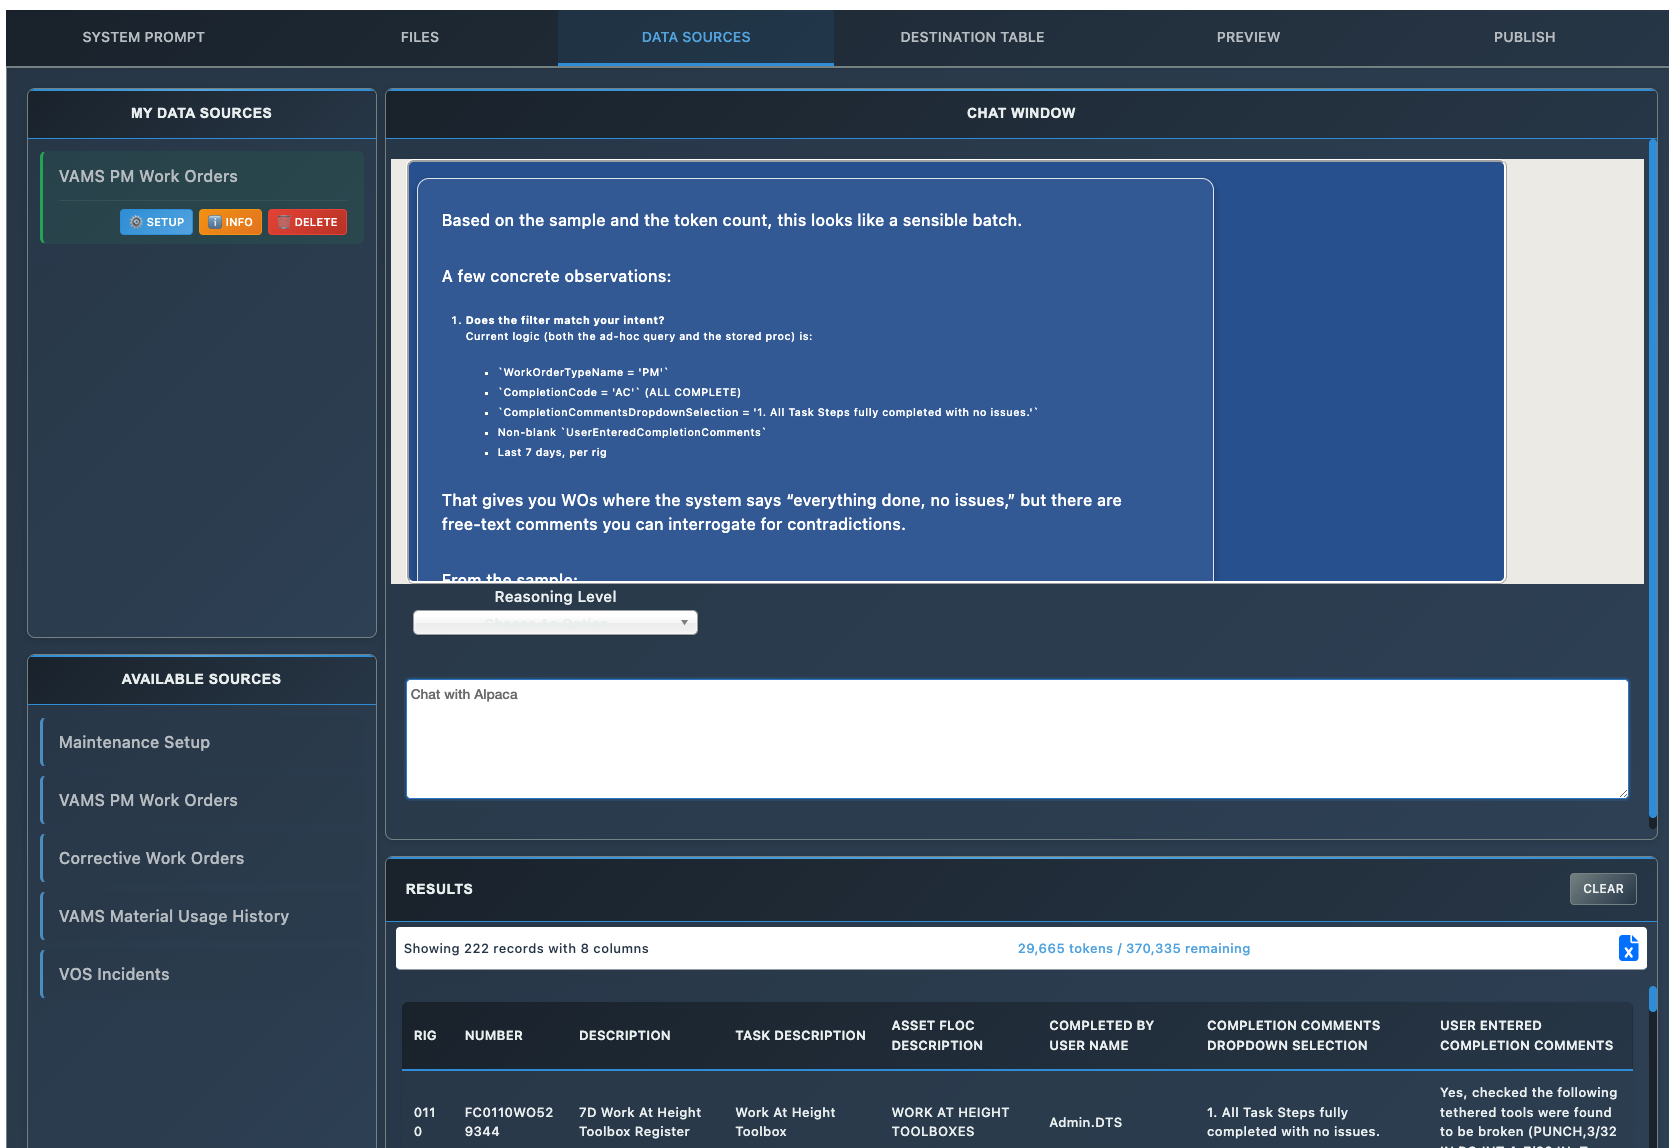Delete VAMS PM Work Orders using trash icon
Viewport: 1669px width, 1148px height.
(307, 222)
